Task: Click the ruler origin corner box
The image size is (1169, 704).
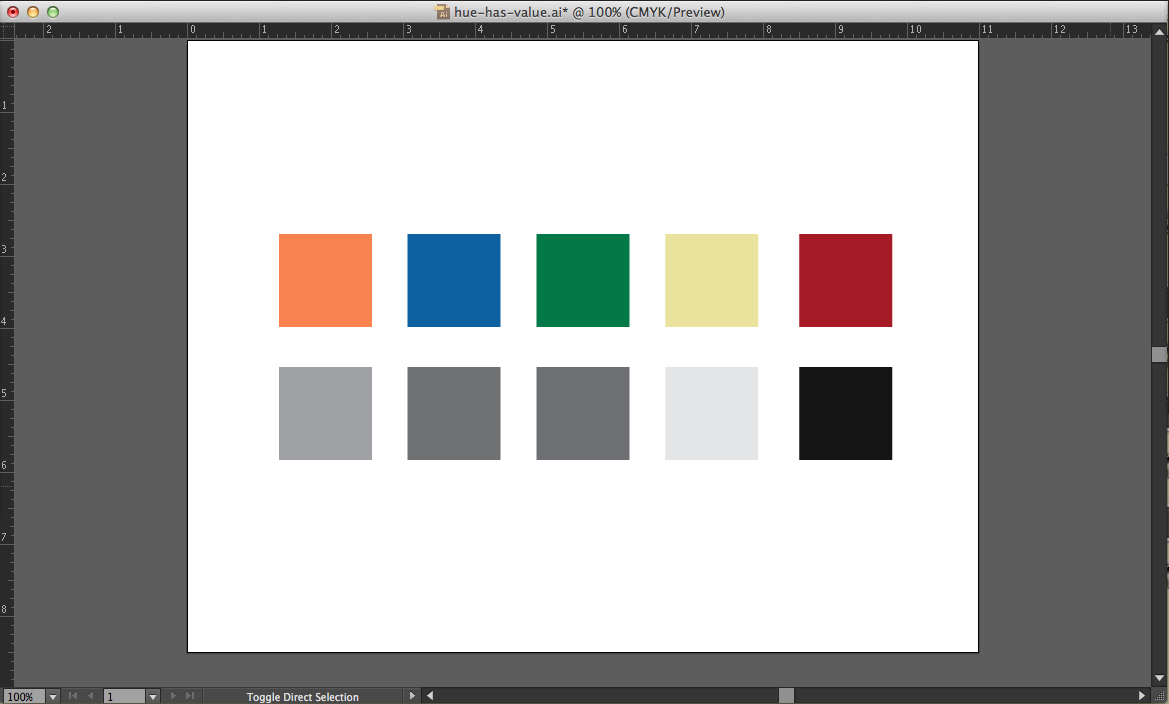Action: point(6,30)
